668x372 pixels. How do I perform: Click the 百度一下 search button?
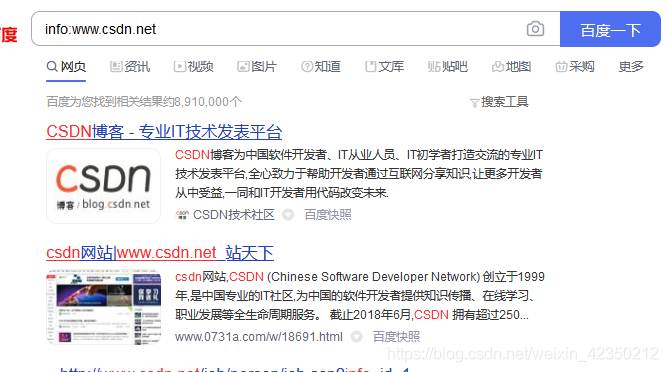pos(610,29)
